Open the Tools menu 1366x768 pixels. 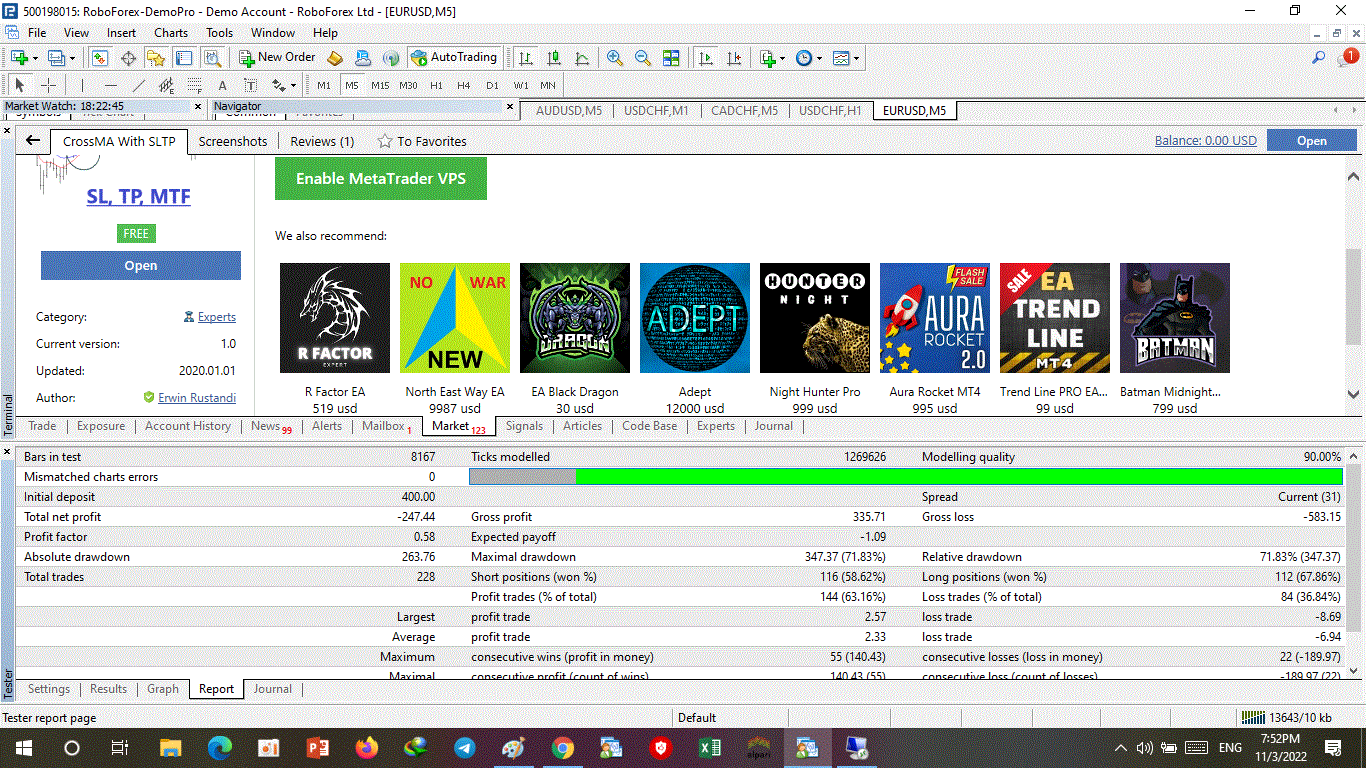coord(219,33)
